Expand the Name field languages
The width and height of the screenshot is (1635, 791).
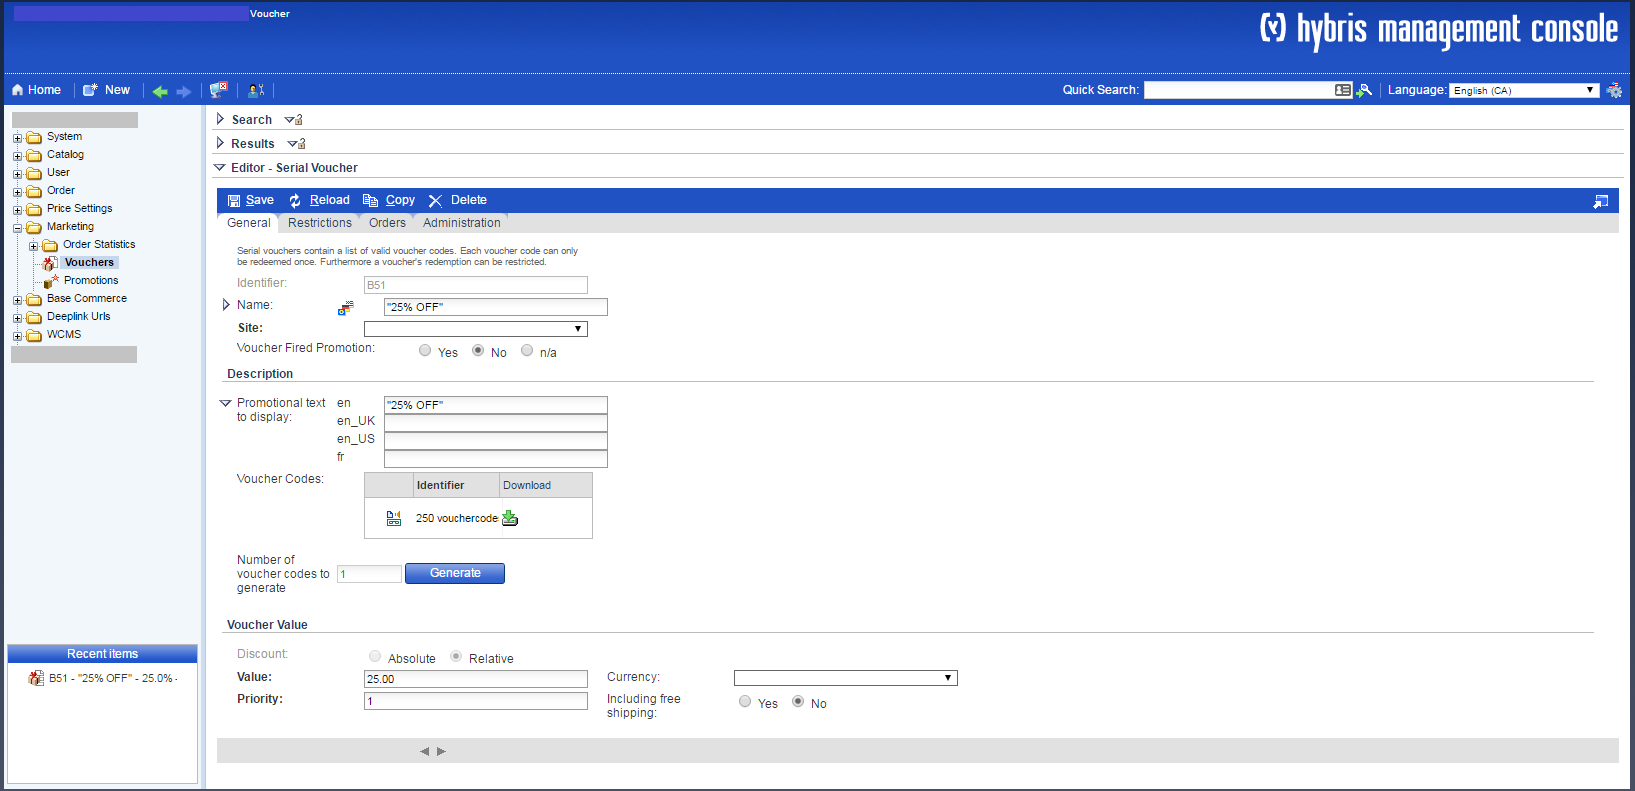[x=226, y=305]
